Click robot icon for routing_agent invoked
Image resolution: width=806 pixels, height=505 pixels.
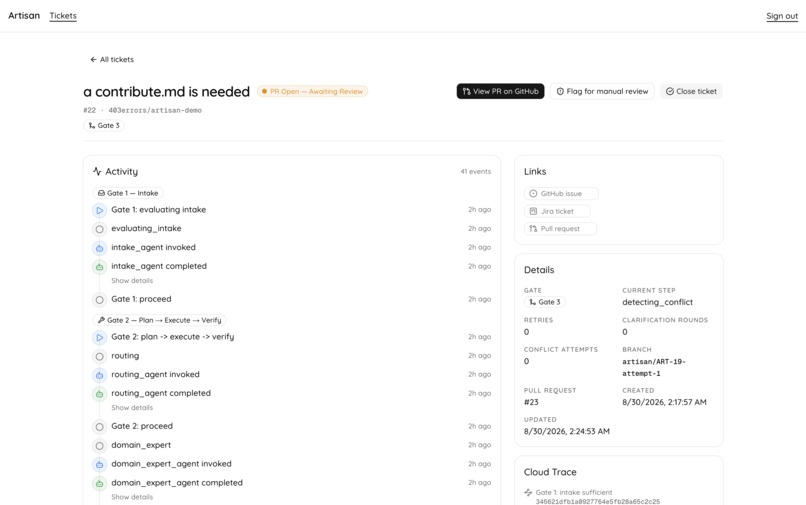(100, 375)
